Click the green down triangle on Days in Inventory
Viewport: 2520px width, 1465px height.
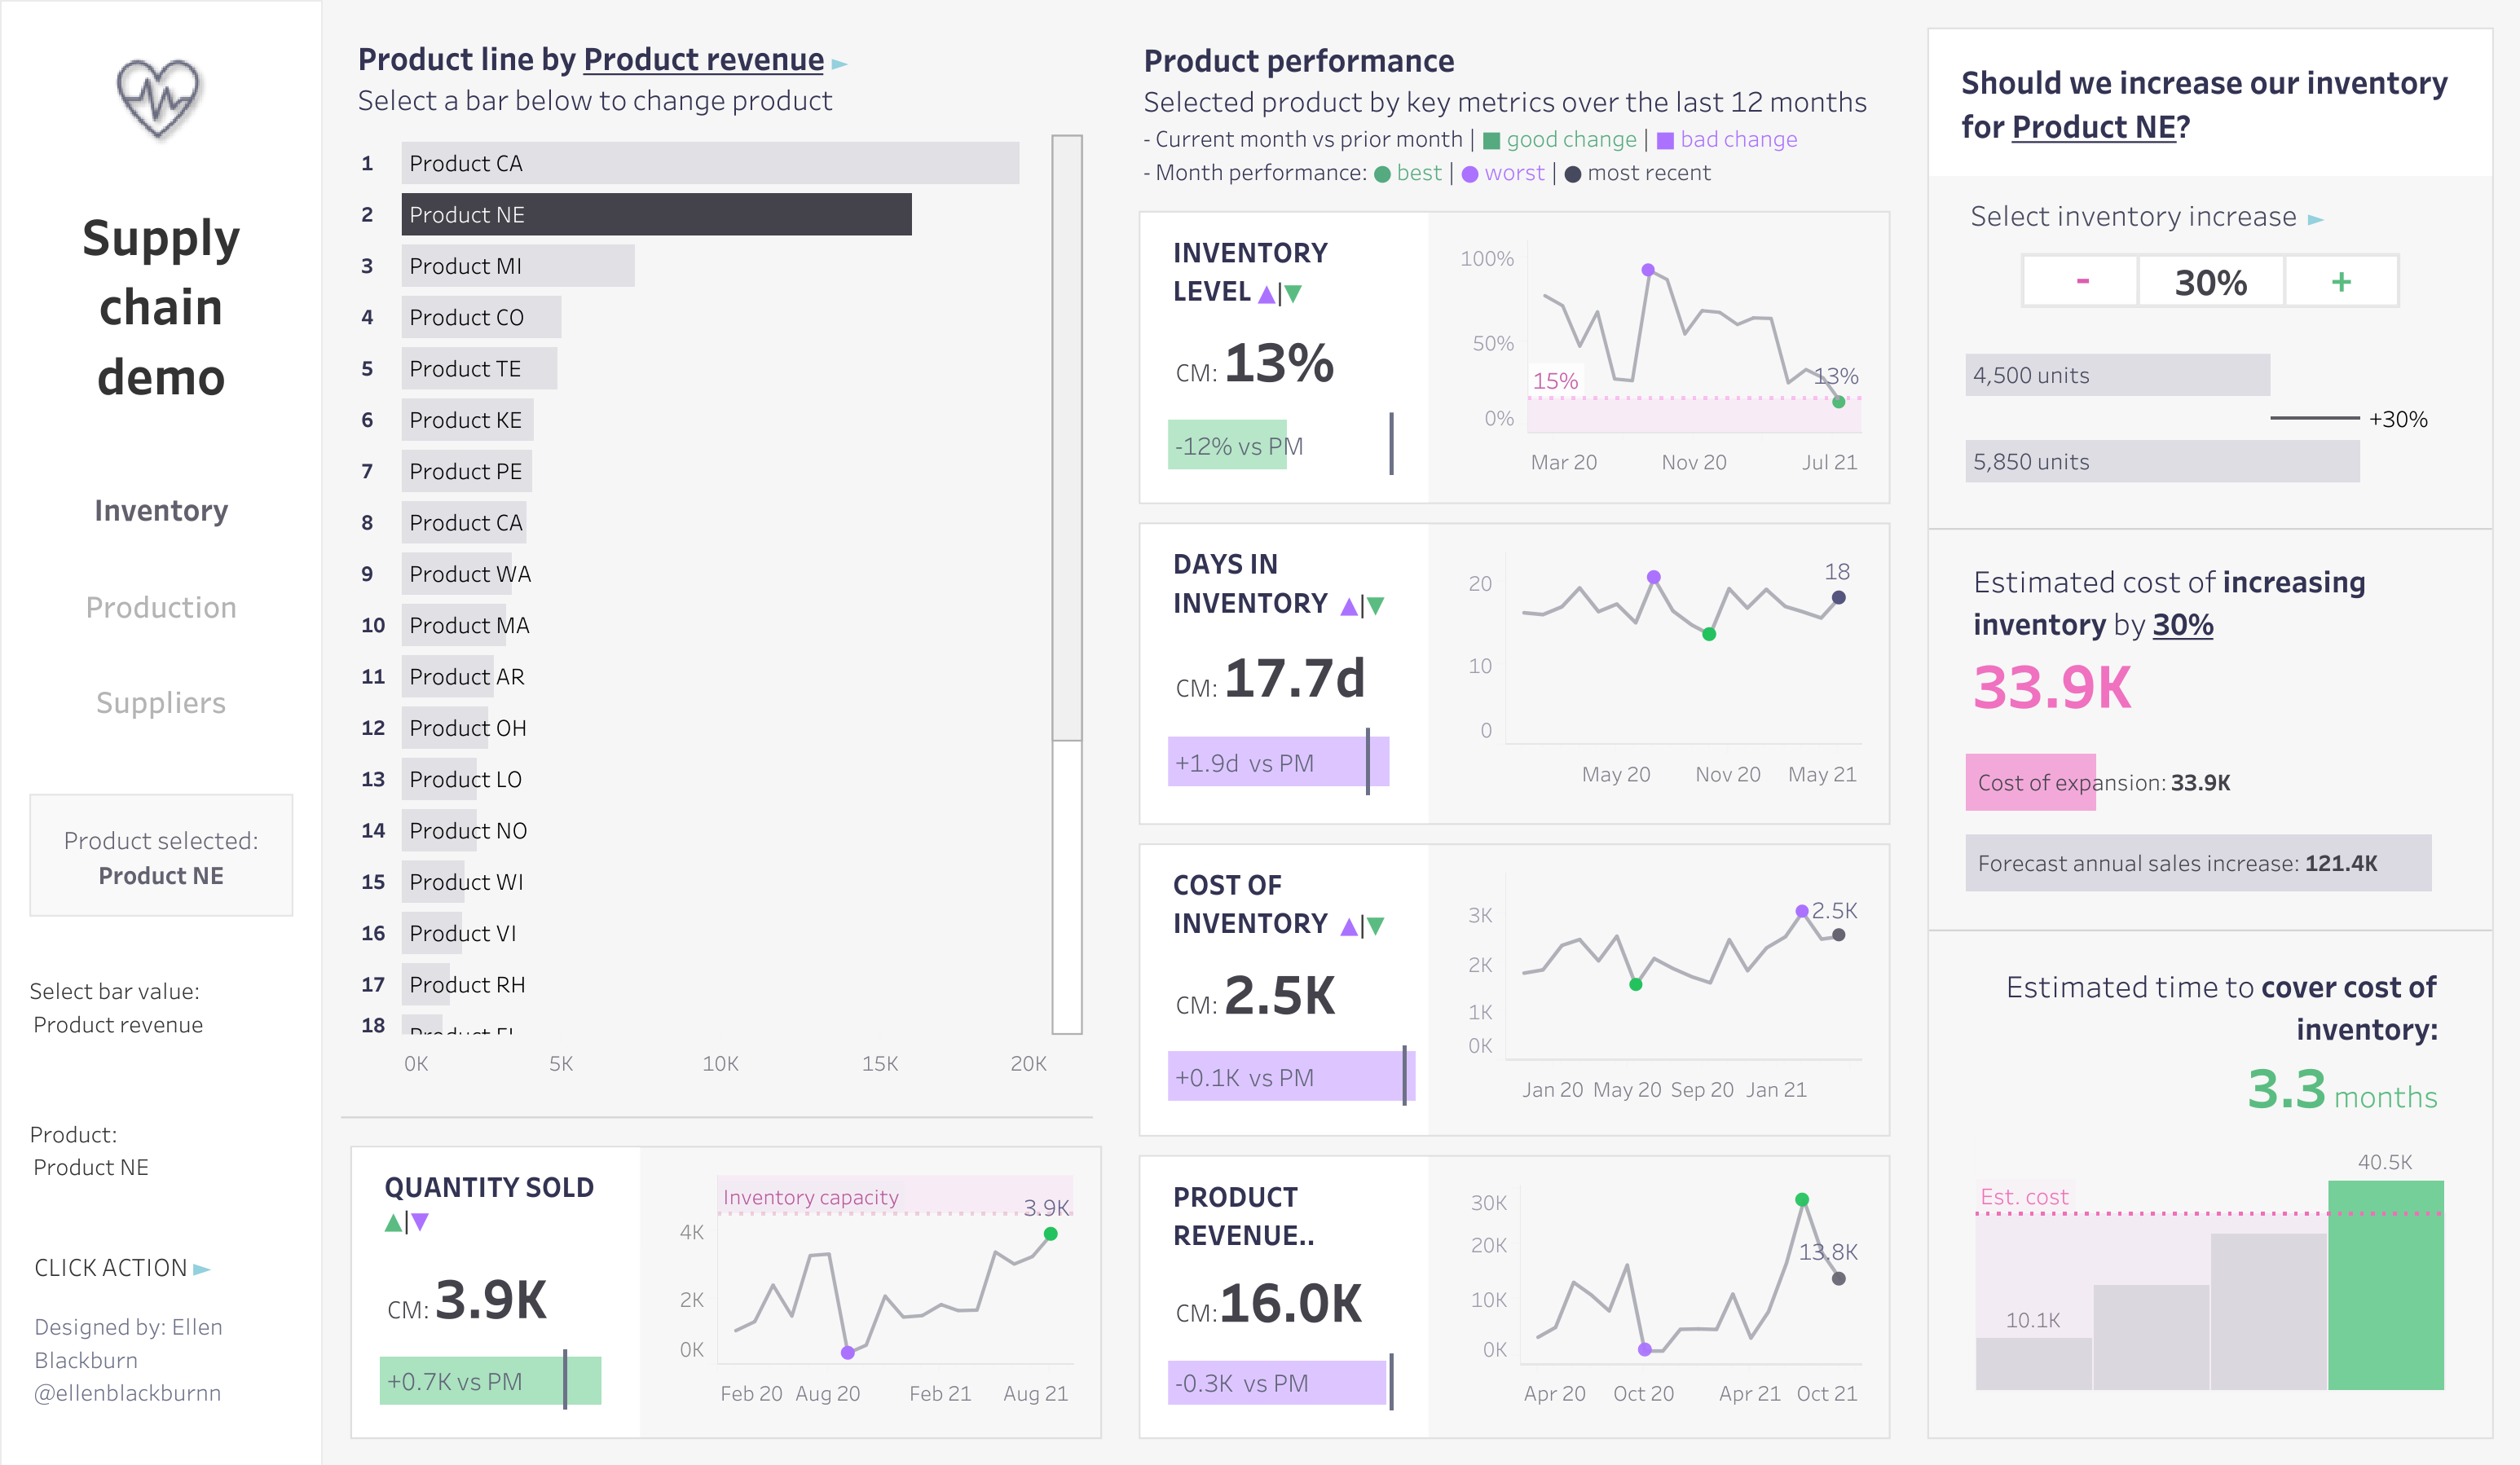coord(1377,606)
